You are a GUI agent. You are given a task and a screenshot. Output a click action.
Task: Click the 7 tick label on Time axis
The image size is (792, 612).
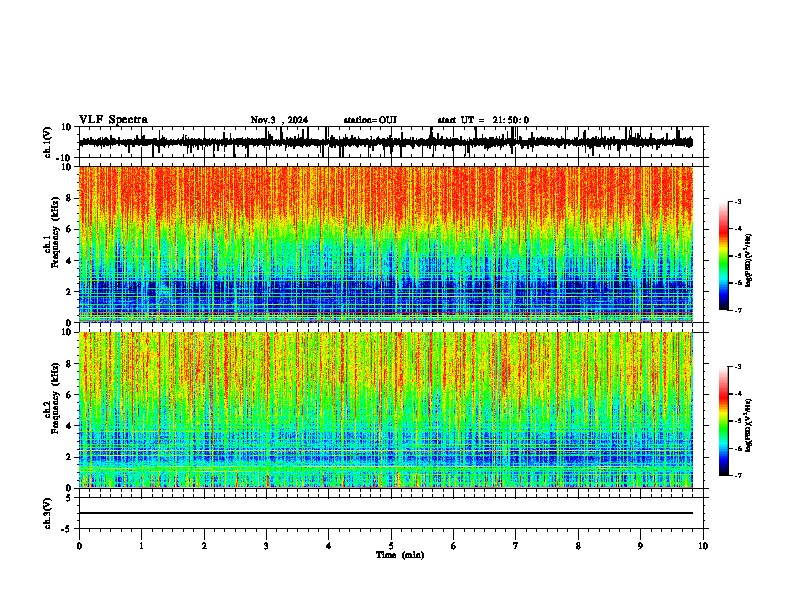tap(516, 546)
